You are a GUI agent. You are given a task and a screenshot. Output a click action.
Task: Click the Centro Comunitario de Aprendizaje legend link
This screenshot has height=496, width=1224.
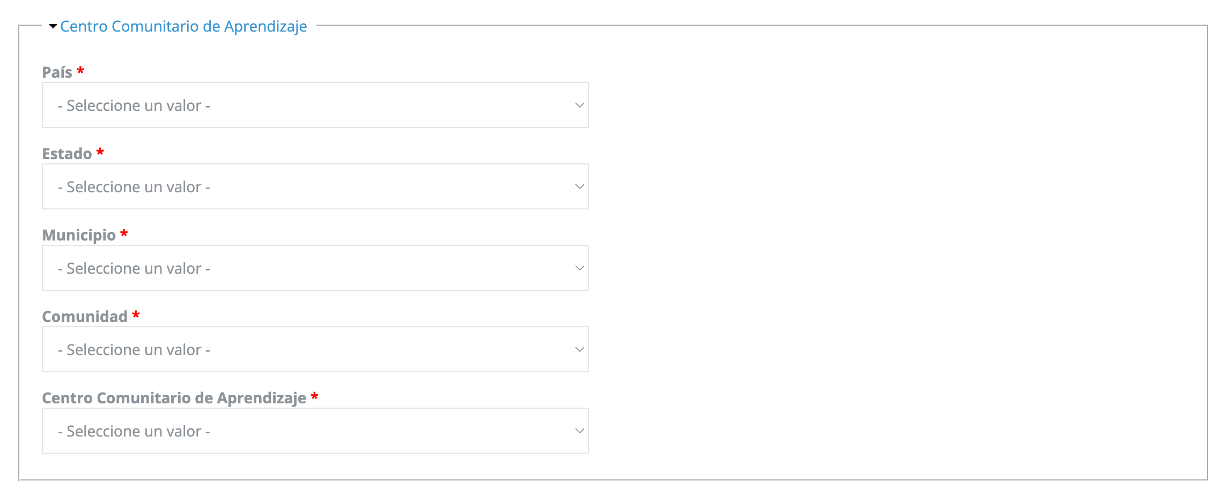point(183,26)
